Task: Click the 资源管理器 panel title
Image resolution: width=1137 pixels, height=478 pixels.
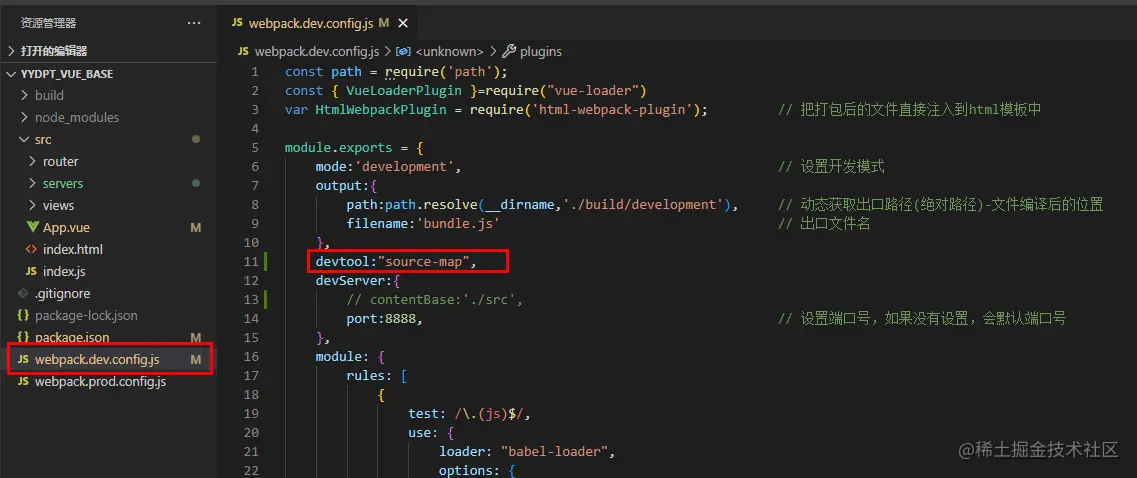Action: point(49,23)
